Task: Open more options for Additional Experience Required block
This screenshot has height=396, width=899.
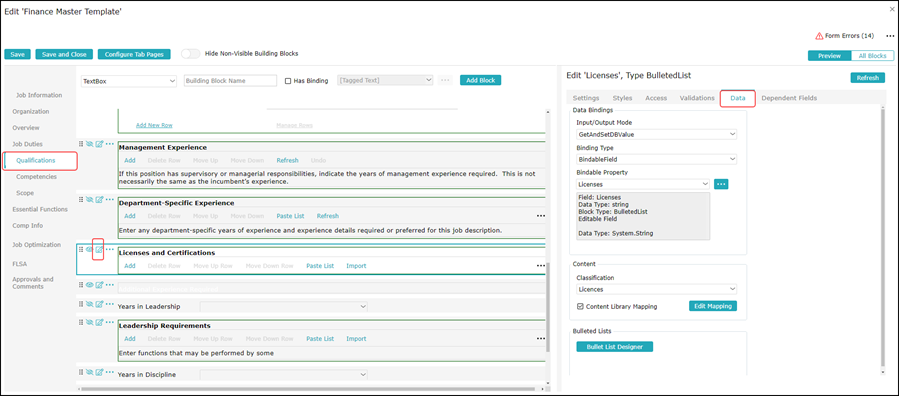Action: click(x=110, y=285)
